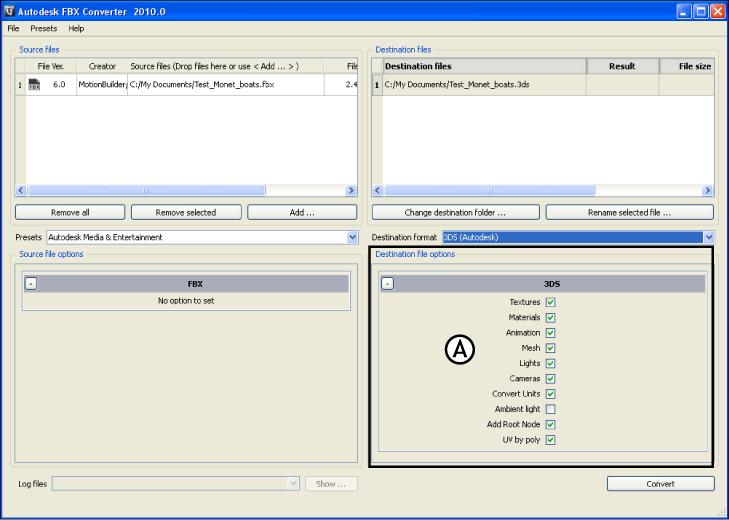Click the 3DS section header bar
The width and height of the screenshot is (729, 520).
point(543,284)
